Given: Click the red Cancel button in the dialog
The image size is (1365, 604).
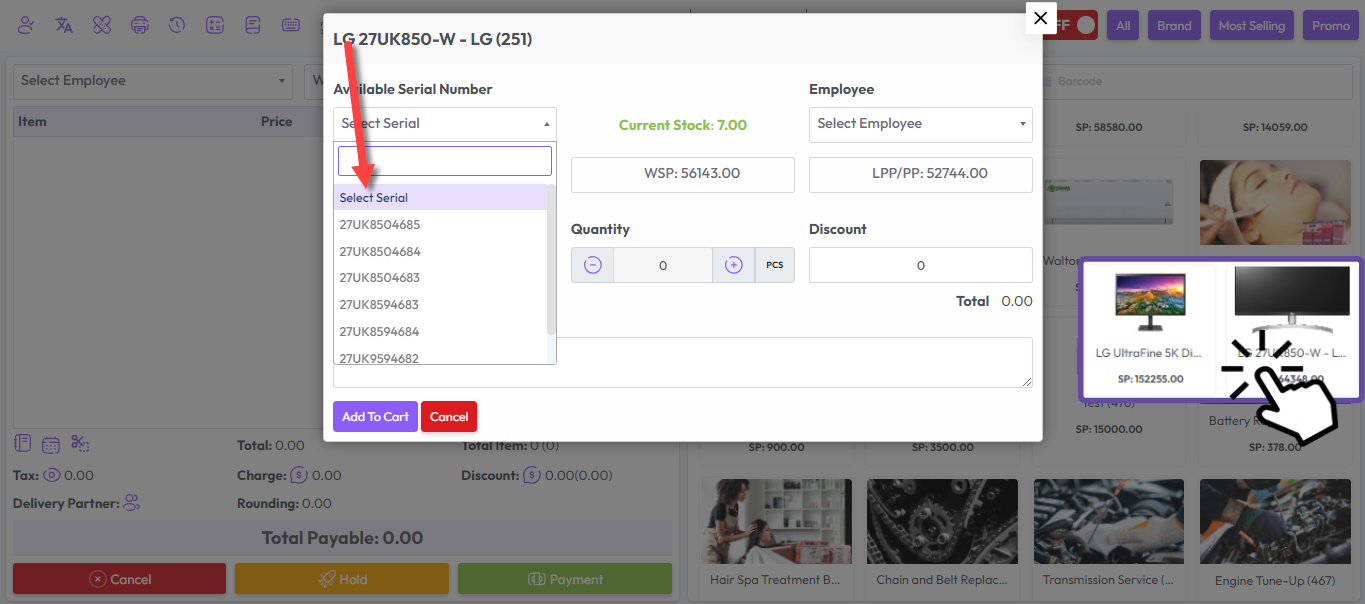Looking at the screenshot, I should point(449,417).
